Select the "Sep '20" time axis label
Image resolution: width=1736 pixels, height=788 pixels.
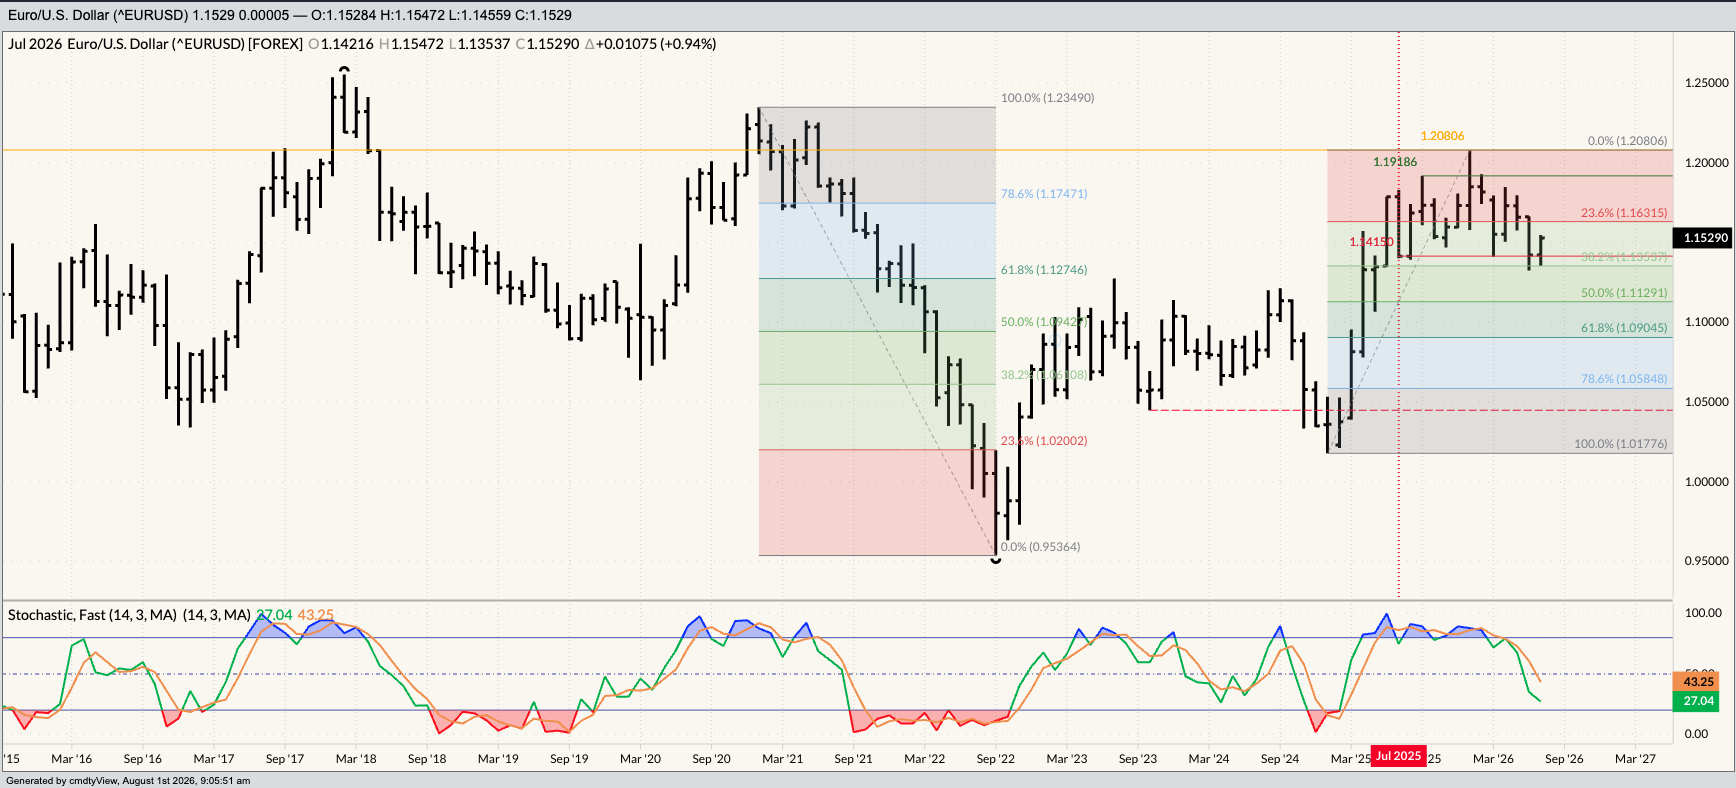pos(711,759)
